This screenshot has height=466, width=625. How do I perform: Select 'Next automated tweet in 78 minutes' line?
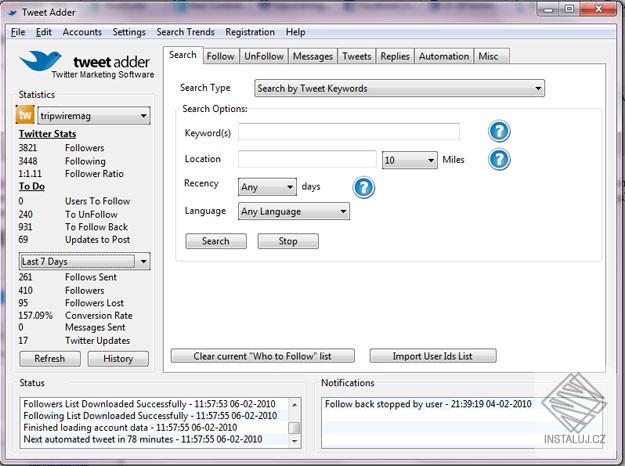[x=143, y=439]
